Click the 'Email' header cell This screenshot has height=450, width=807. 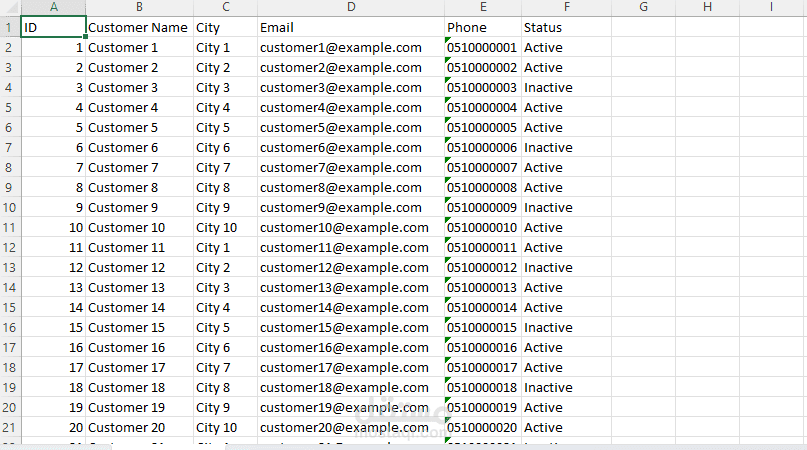[351, 27]
